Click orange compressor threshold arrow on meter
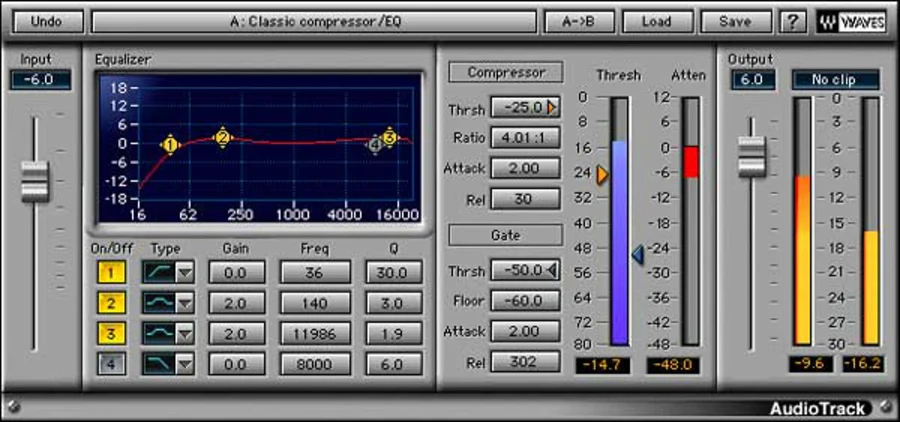Viewport: 900px width, 422px height. [603, 175]
